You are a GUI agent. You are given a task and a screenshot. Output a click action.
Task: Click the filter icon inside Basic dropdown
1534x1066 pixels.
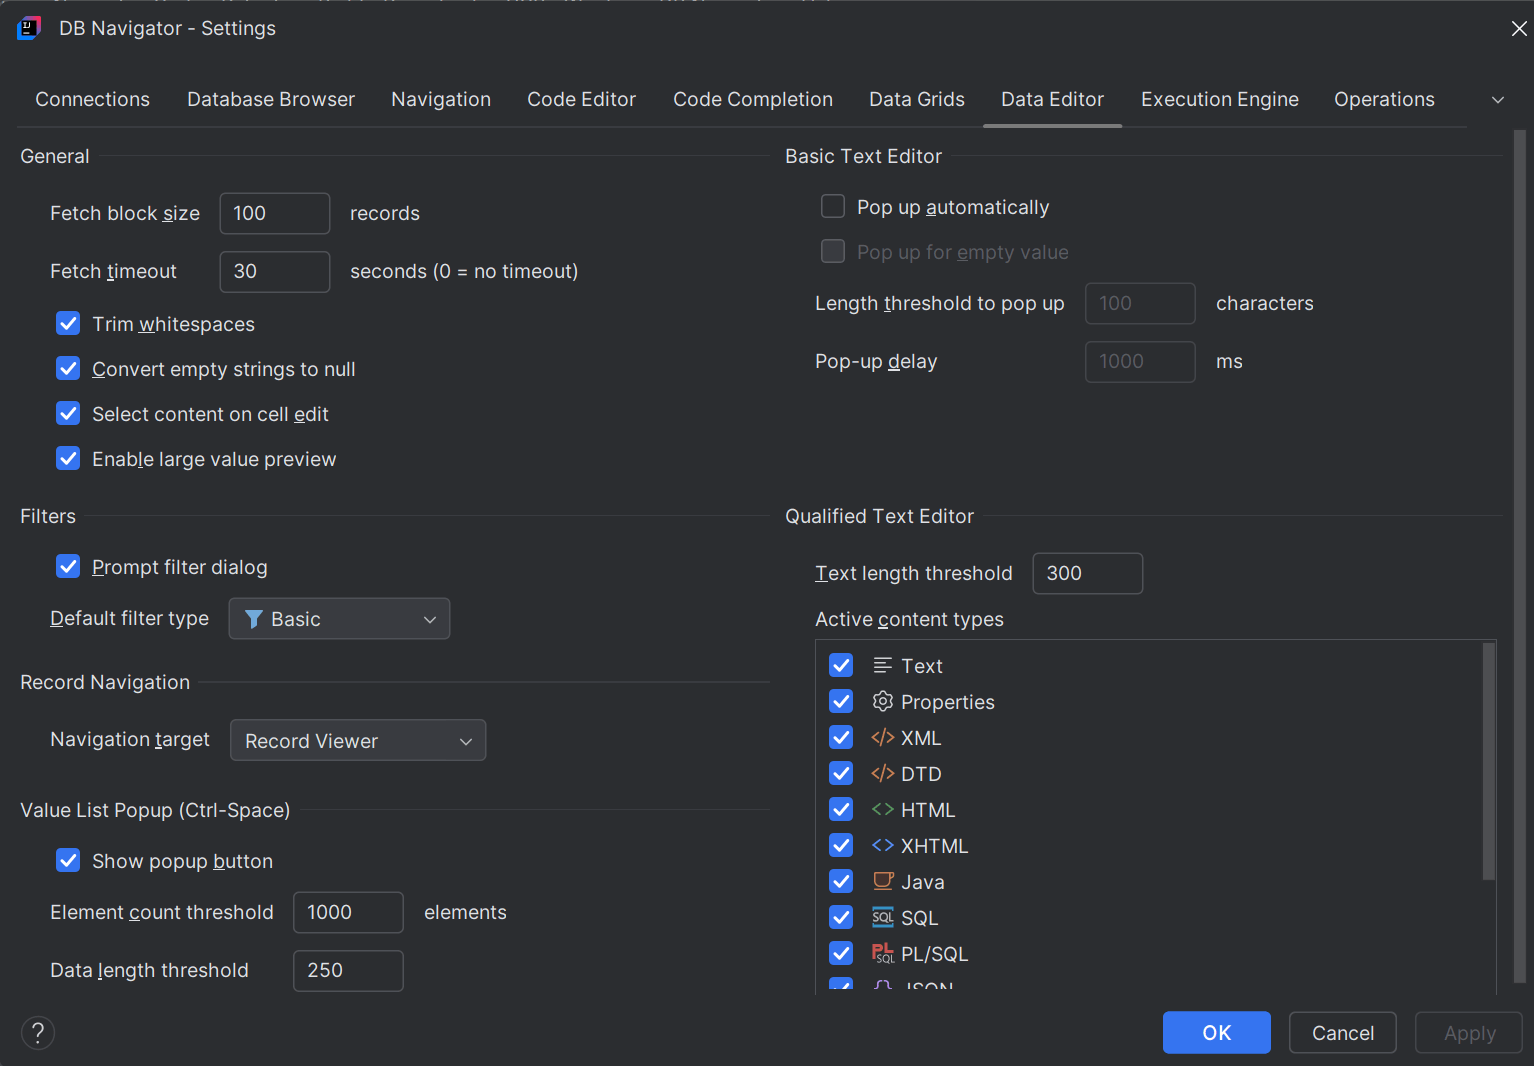(x=256, y=618)
